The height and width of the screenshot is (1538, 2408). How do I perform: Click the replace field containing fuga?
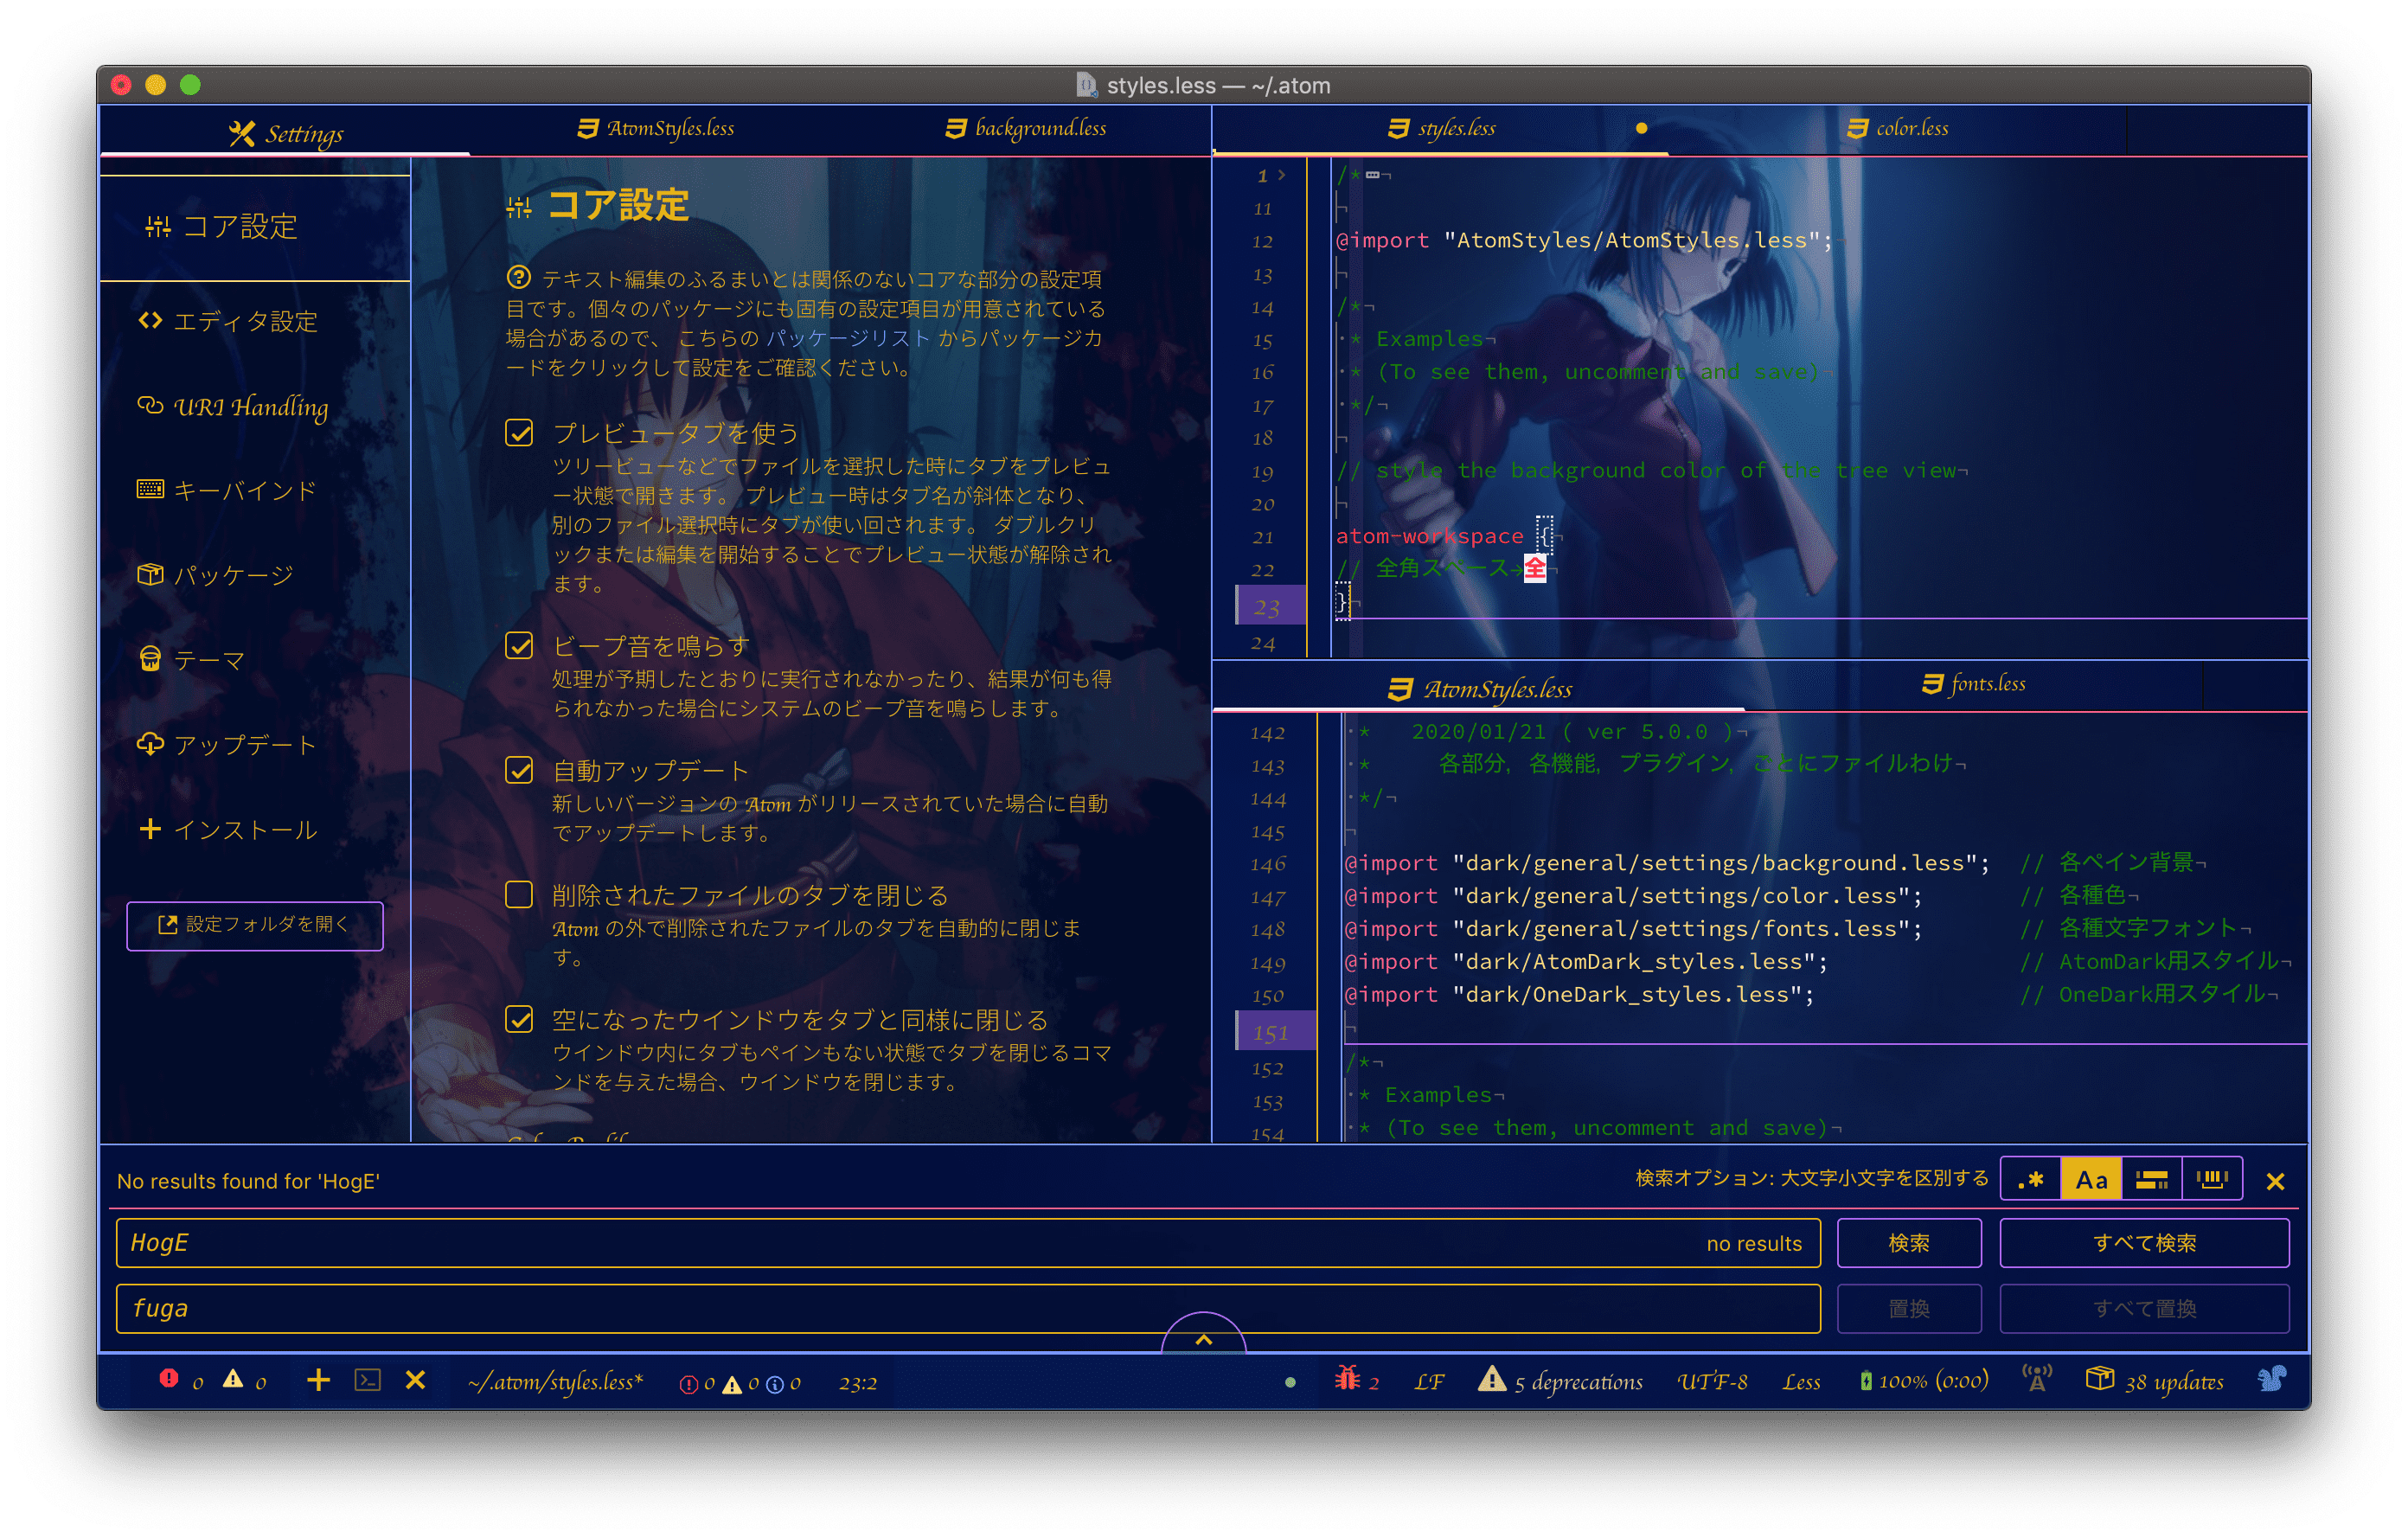[x=968, y=1309]
